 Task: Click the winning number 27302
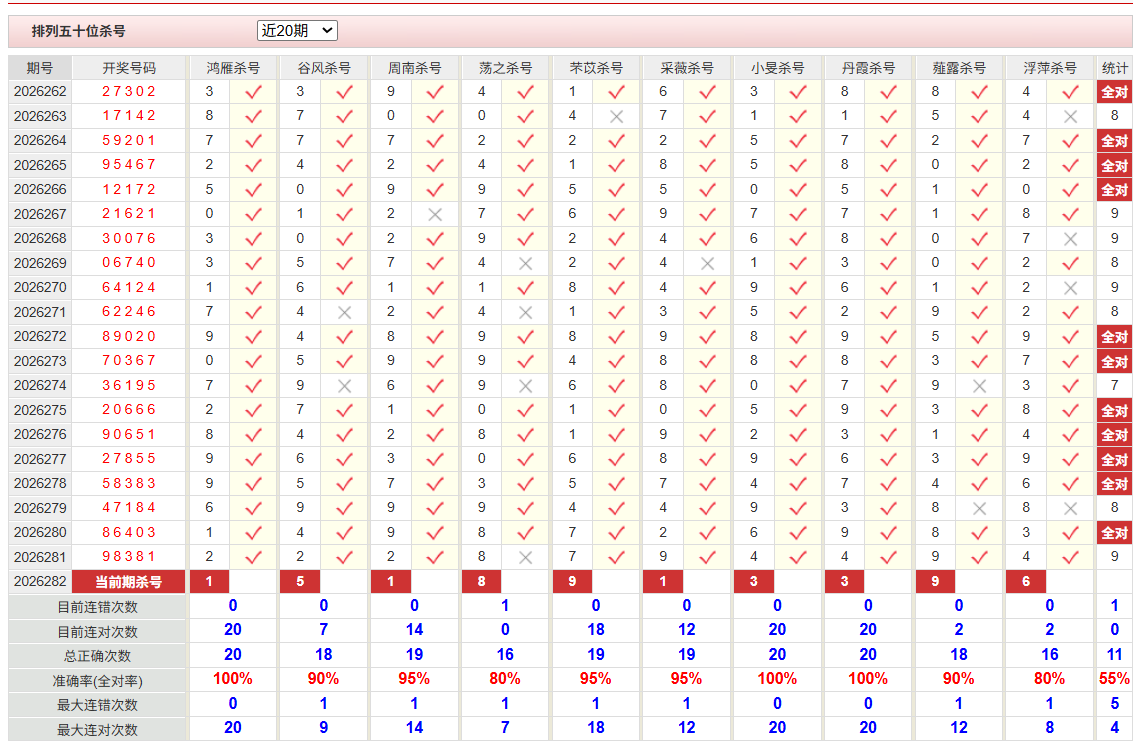(129, 91)
